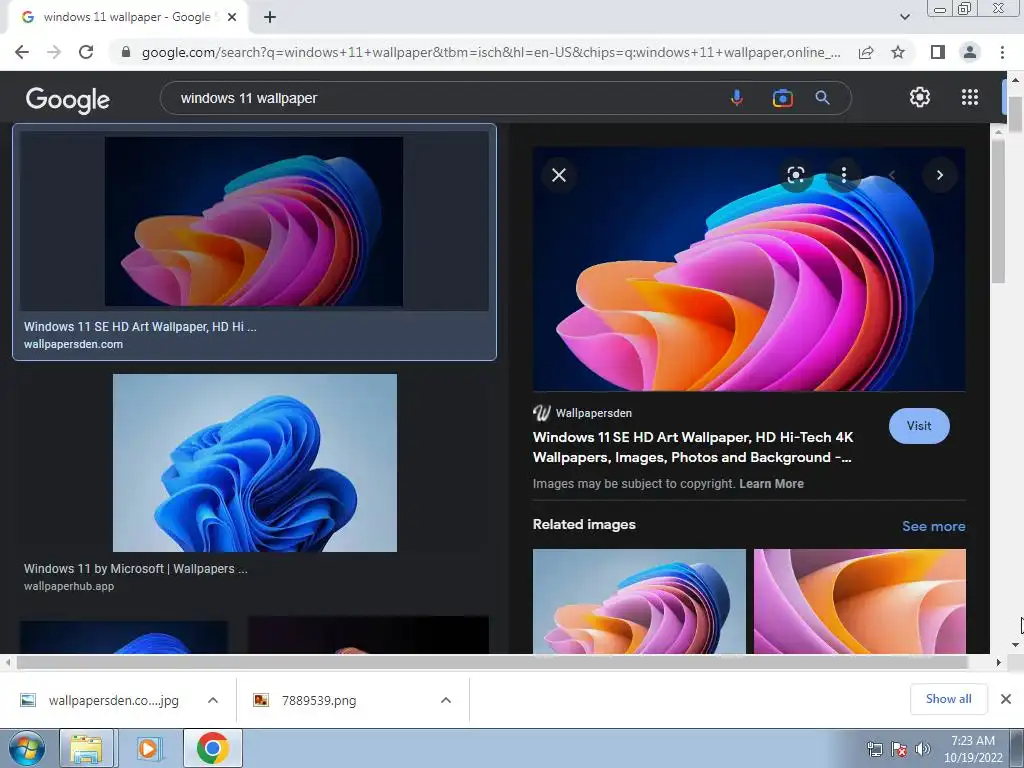See more related images
This screenshot has height=768, width=1024.
[933, 526]
